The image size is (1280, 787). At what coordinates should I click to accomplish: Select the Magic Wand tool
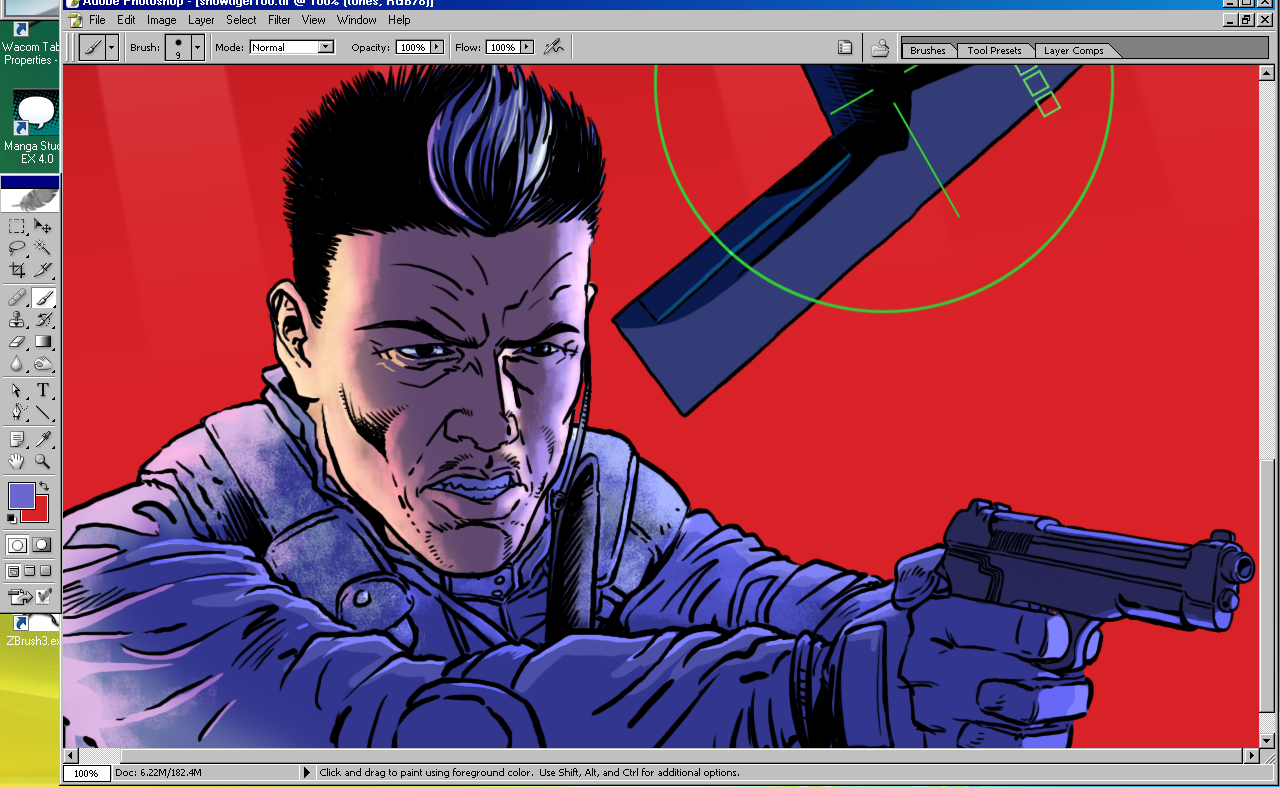43,248
